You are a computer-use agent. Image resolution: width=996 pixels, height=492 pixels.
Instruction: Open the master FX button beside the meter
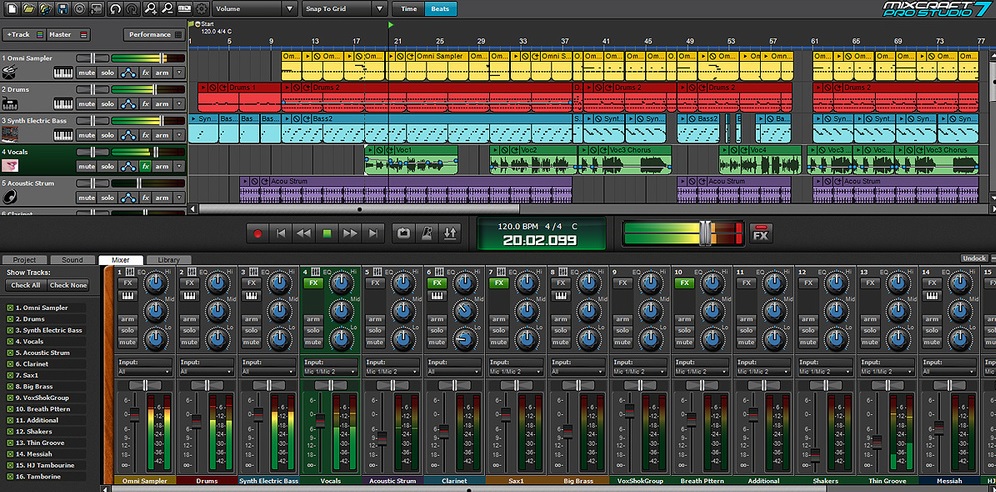click(760, 234)
